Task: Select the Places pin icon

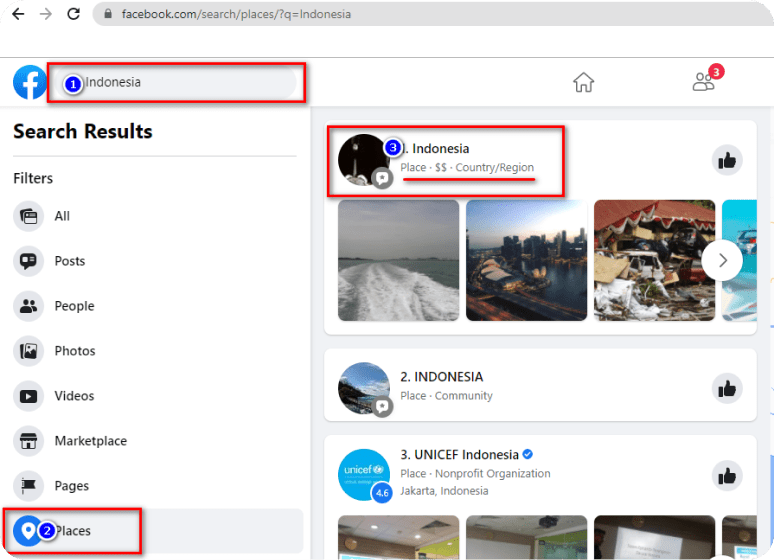Action: click(28, 530)
